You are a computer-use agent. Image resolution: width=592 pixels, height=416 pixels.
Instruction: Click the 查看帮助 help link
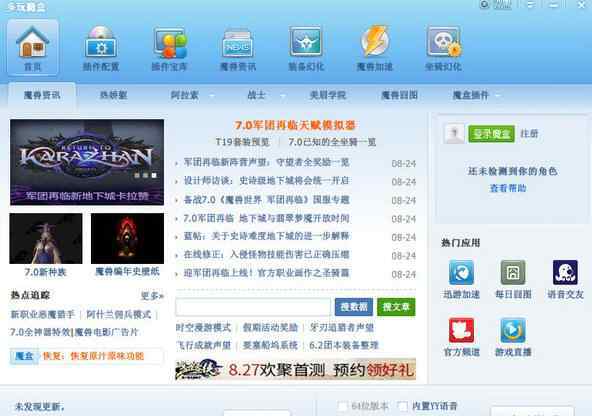[508, 188]
